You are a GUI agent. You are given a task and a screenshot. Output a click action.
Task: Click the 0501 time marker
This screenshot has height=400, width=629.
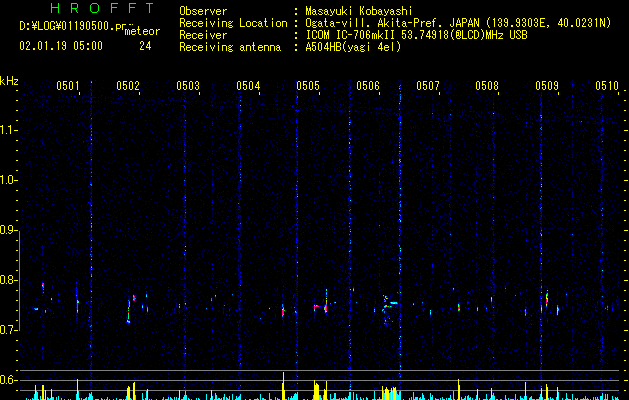(x=68, y=86)
